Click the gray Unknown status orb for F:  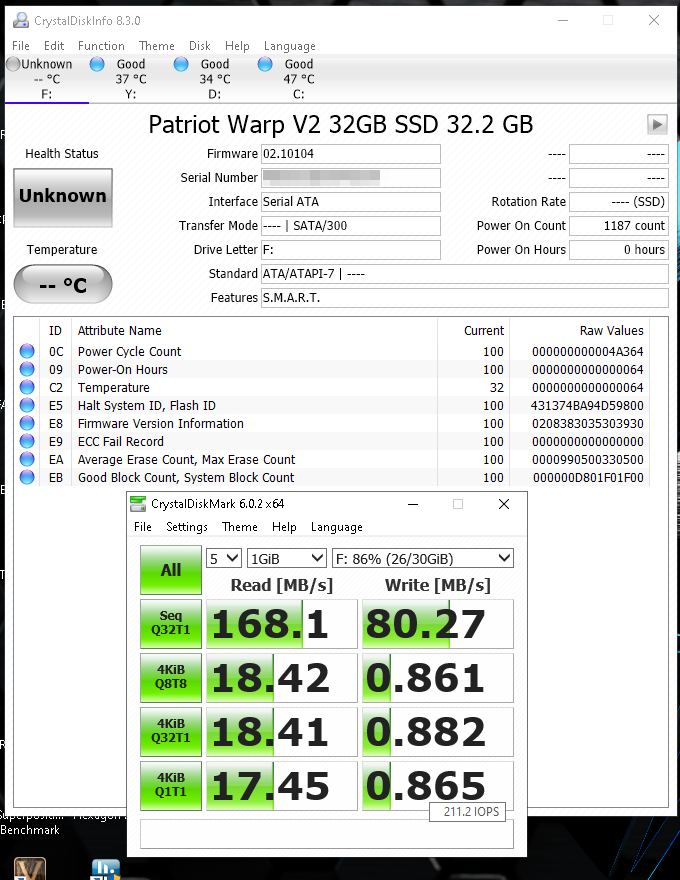(13, 64)
